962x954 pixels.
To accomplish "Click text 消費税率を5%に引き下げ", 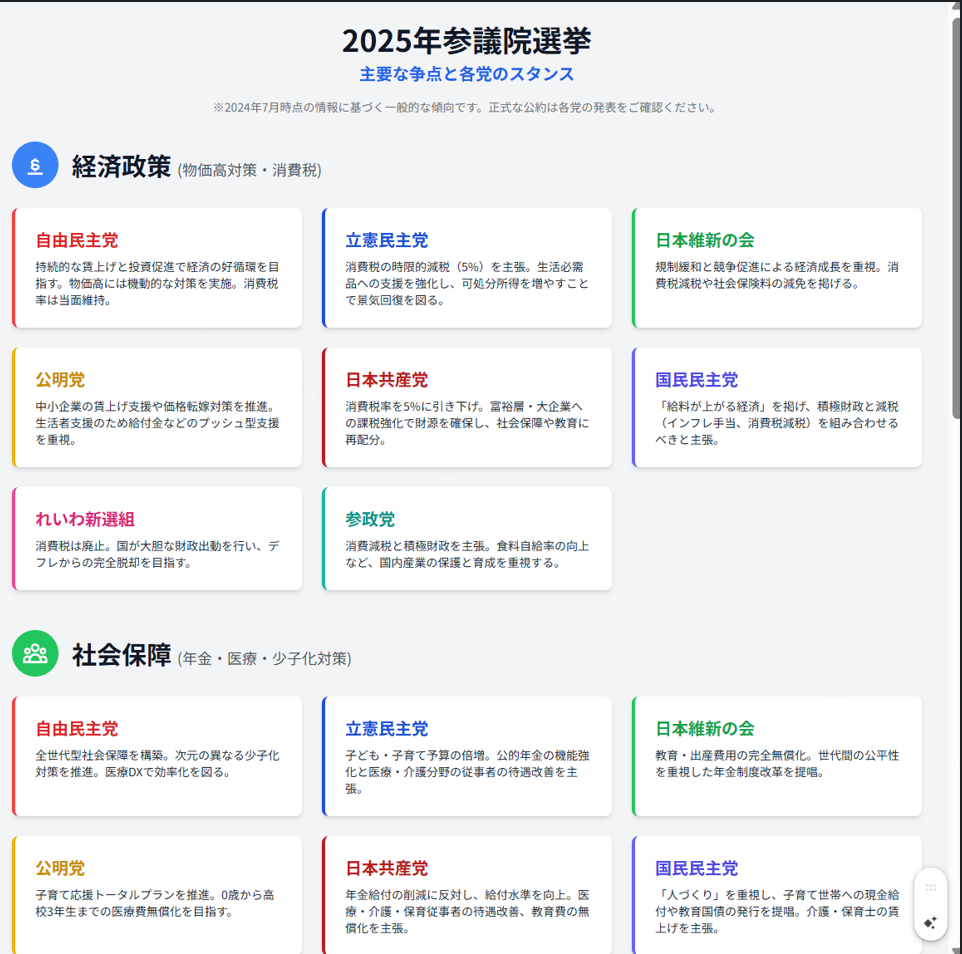I will coord(414,406).
